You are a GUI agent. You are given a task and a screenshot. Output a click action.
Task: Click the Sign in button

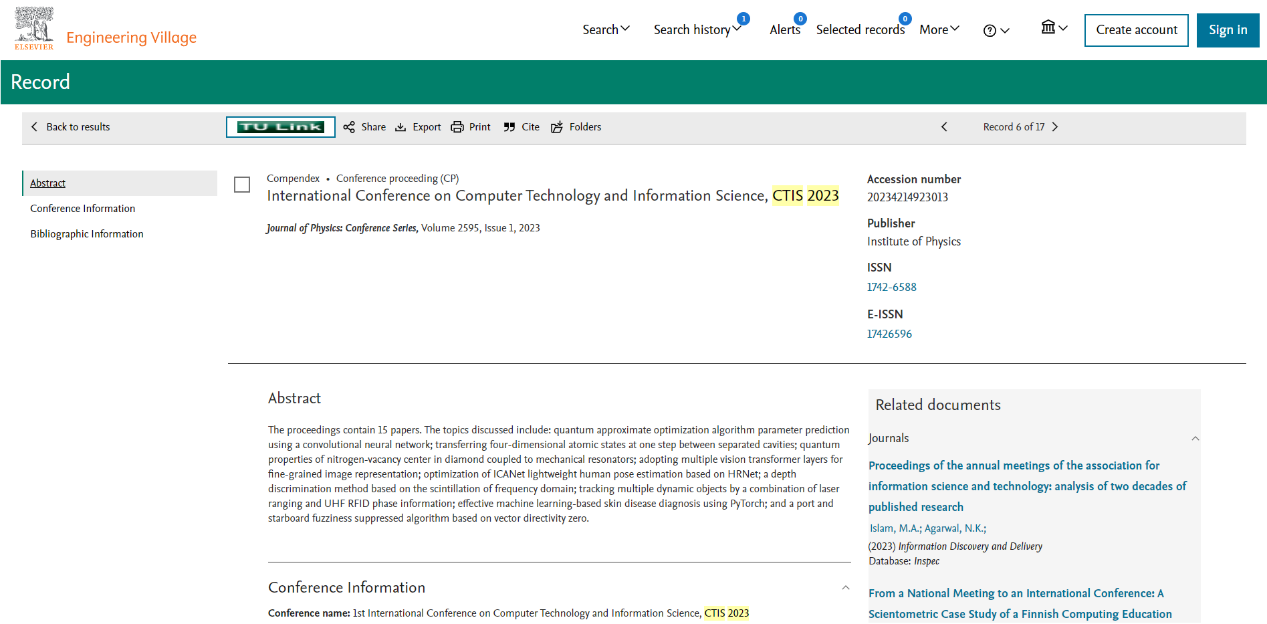tap(1227, 30)
